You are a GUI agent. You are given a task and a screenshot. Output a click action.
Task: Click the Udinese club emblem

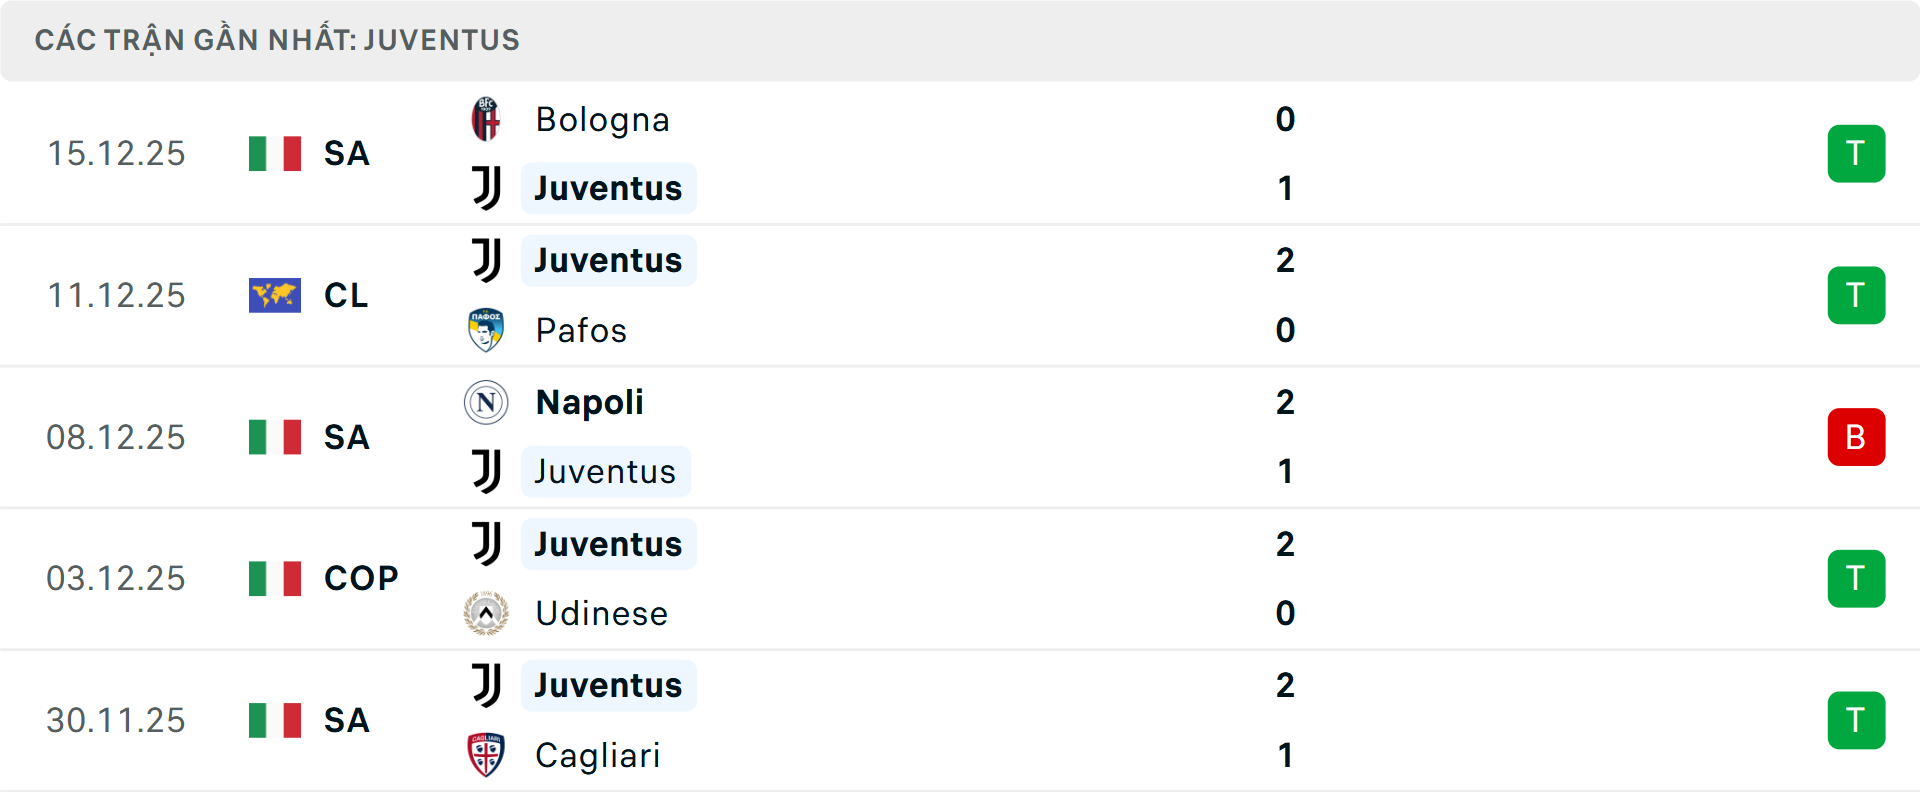486,613
